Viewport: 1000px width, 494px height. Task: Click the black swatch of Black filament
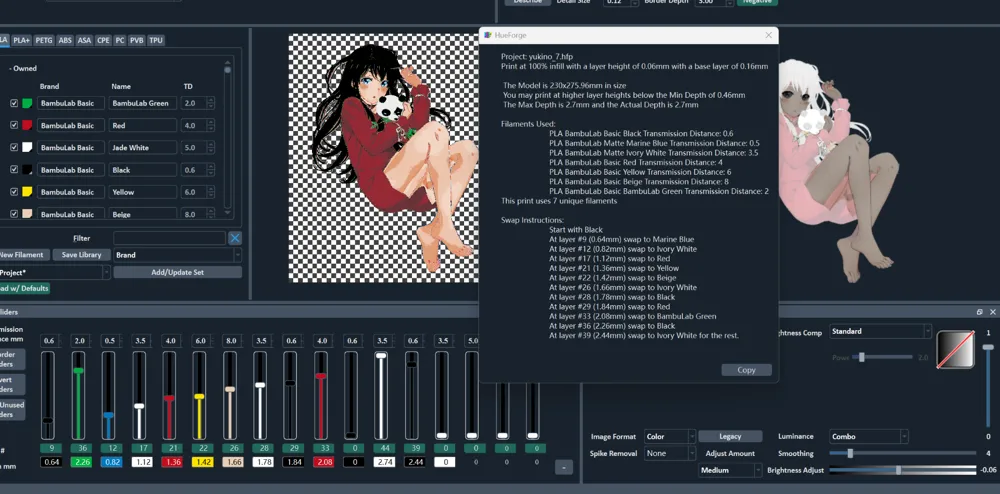pos(27,170)
